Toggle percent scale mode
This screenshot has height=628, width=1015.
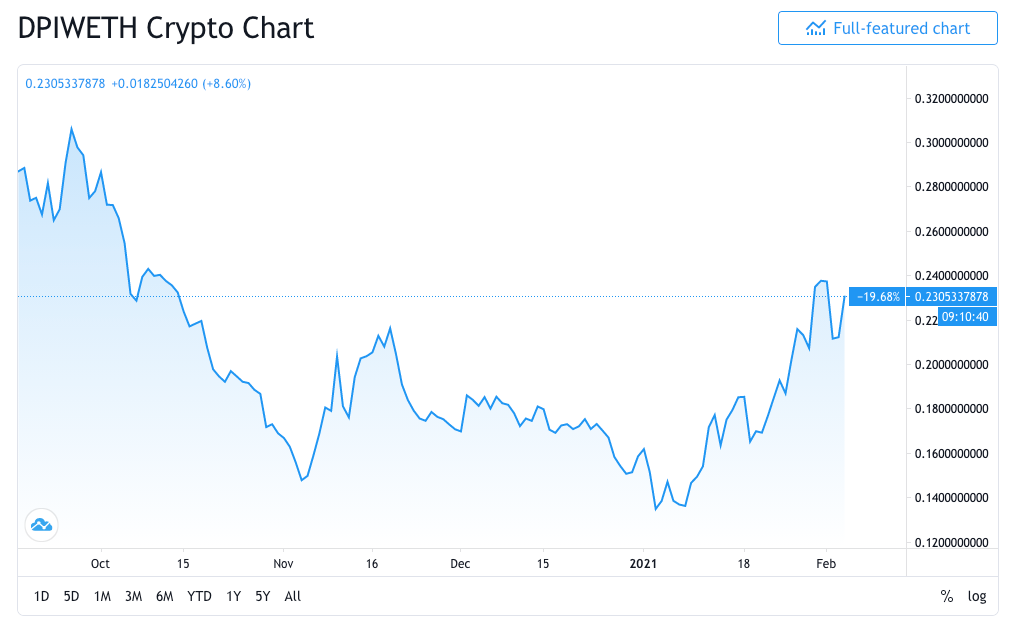(x=946, y=596)
